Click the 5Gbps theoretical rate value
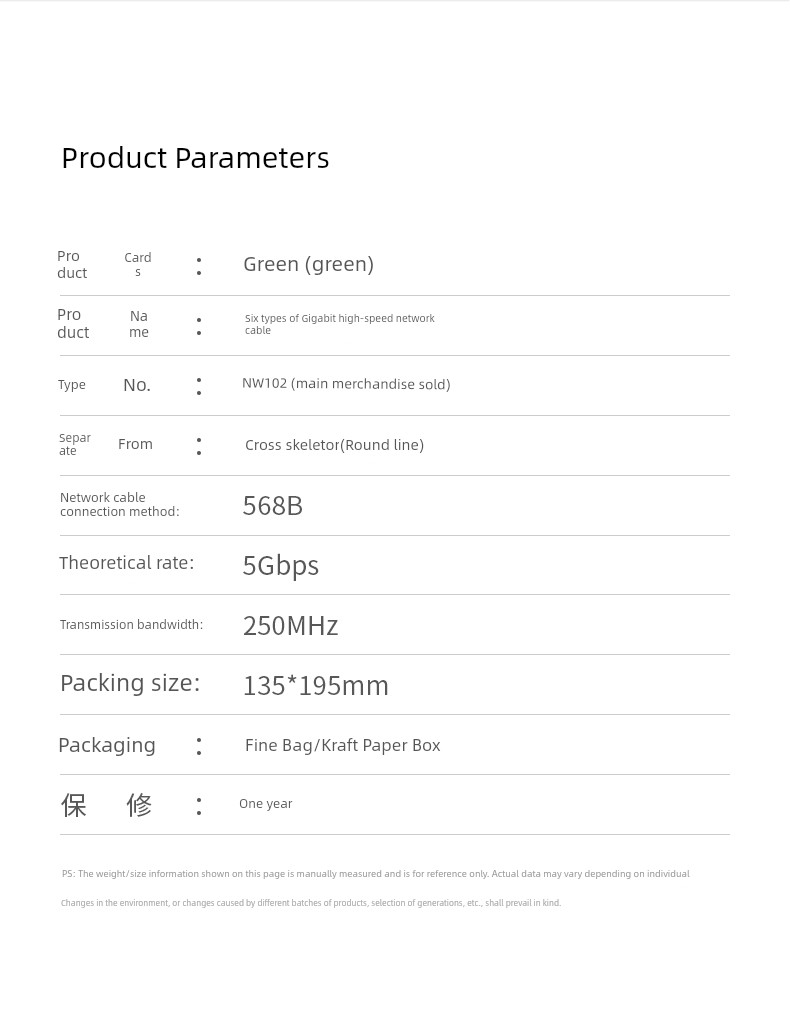 281,566
